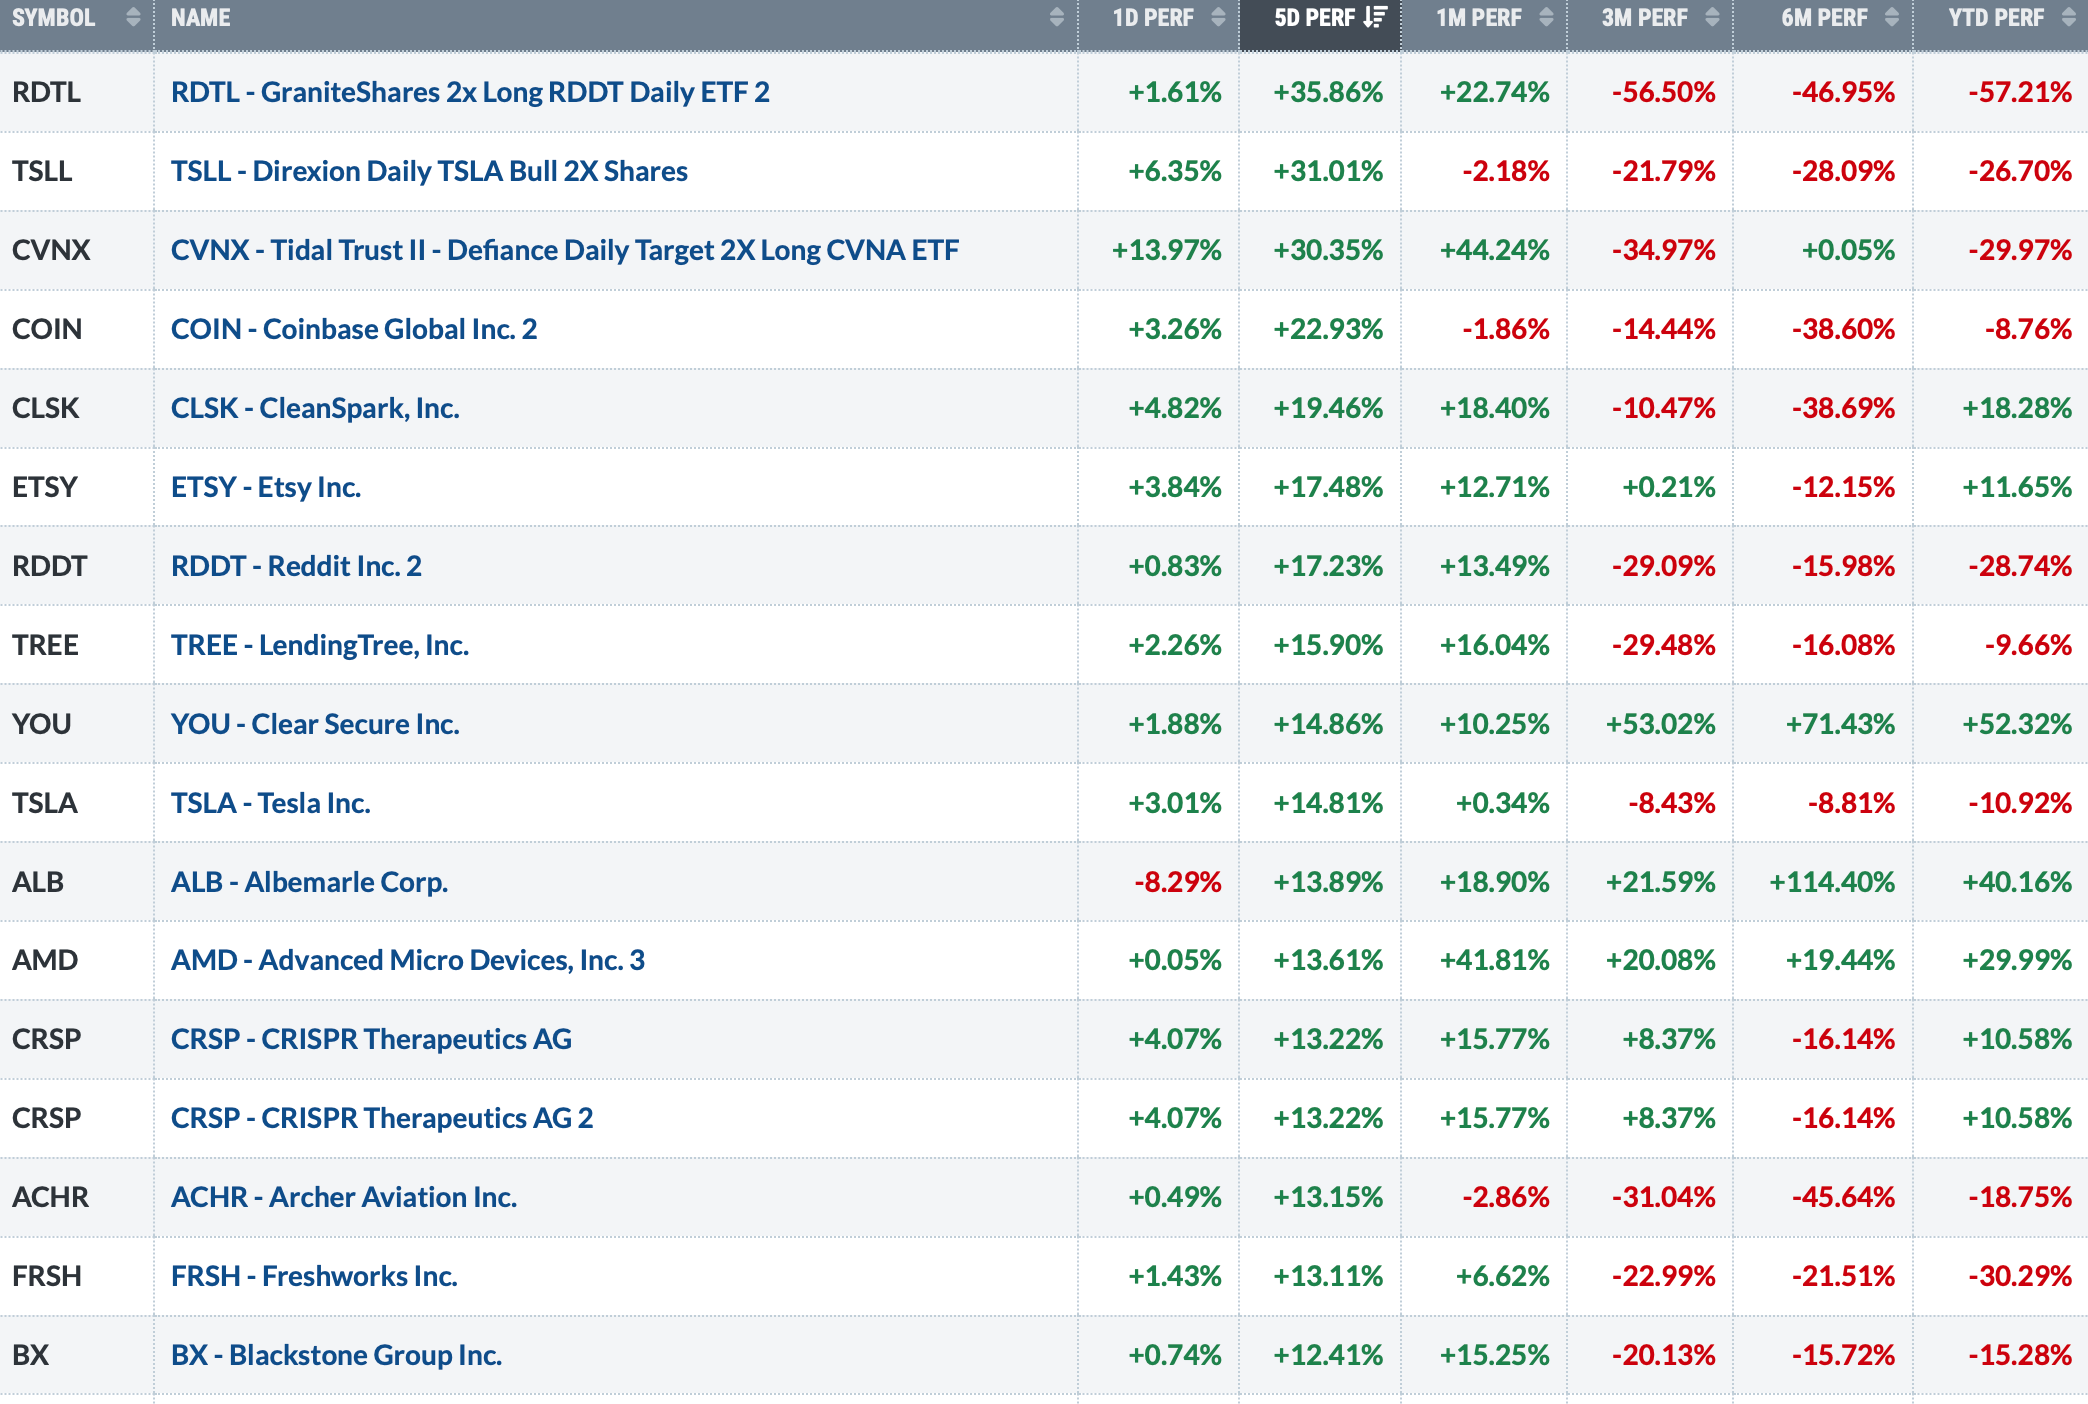This screenshot has width=2088, height=1404.
Task: Open the Advanced Micro Devices, Inc. 3 link
Action: tap(407, 960)
